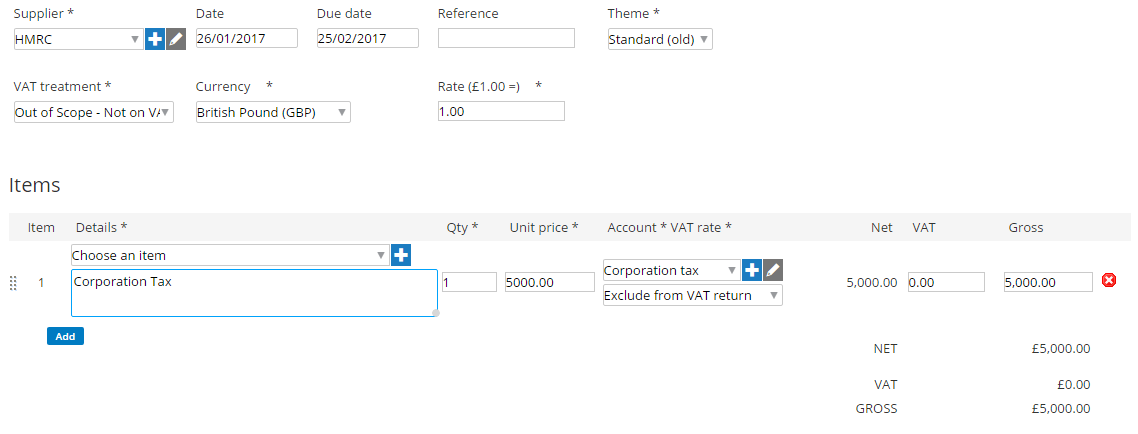
Task: Click the edit account pencil icon
Action: coord(773,270)
